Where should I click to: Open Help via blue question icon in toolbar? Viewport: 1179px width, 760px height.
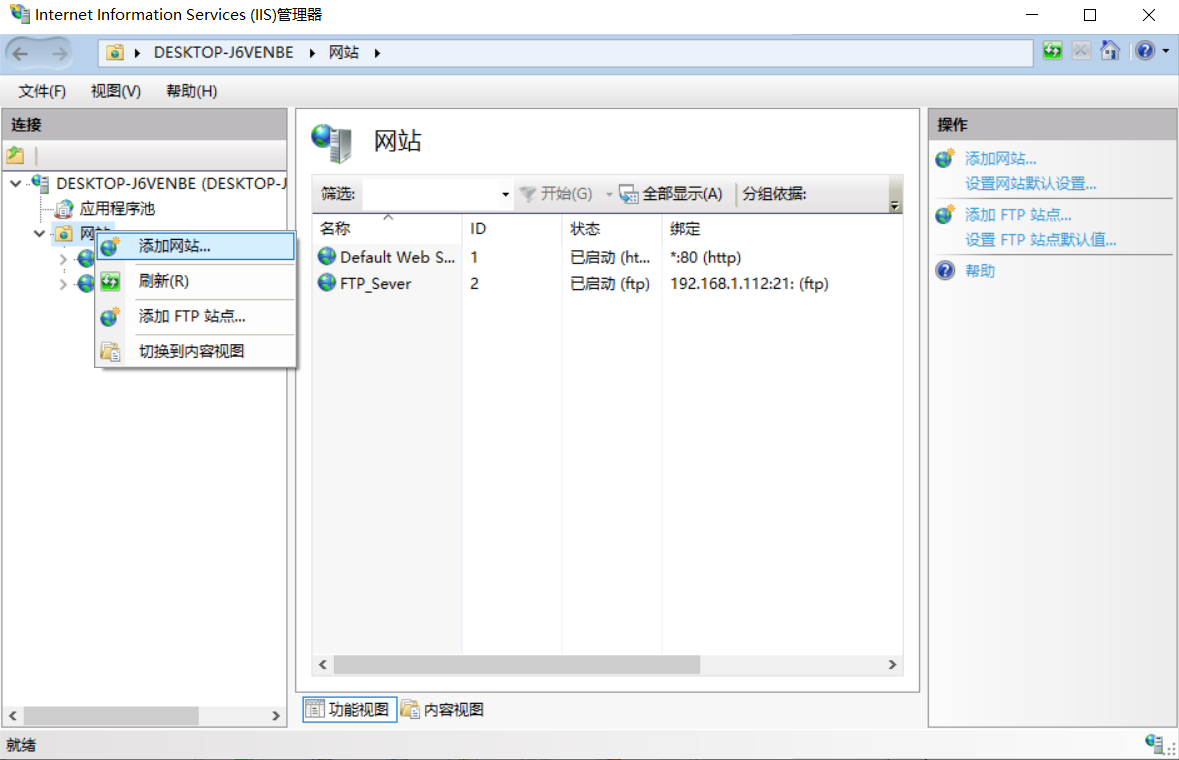click(x=1145, y=51)
